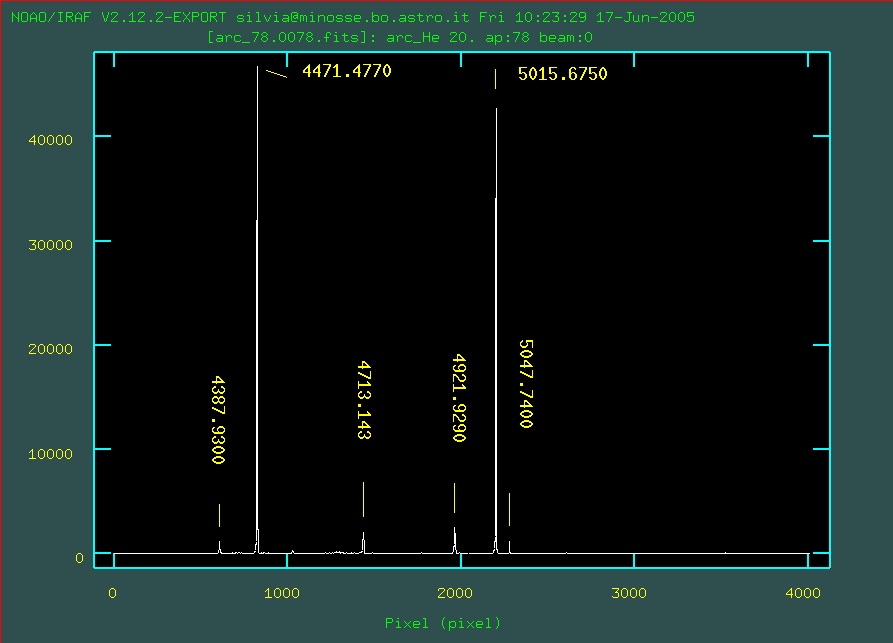The width and height of the screenshot is (893, 643).
Task: Click the 4471.4770 line label
Action: tap(346, 71)
